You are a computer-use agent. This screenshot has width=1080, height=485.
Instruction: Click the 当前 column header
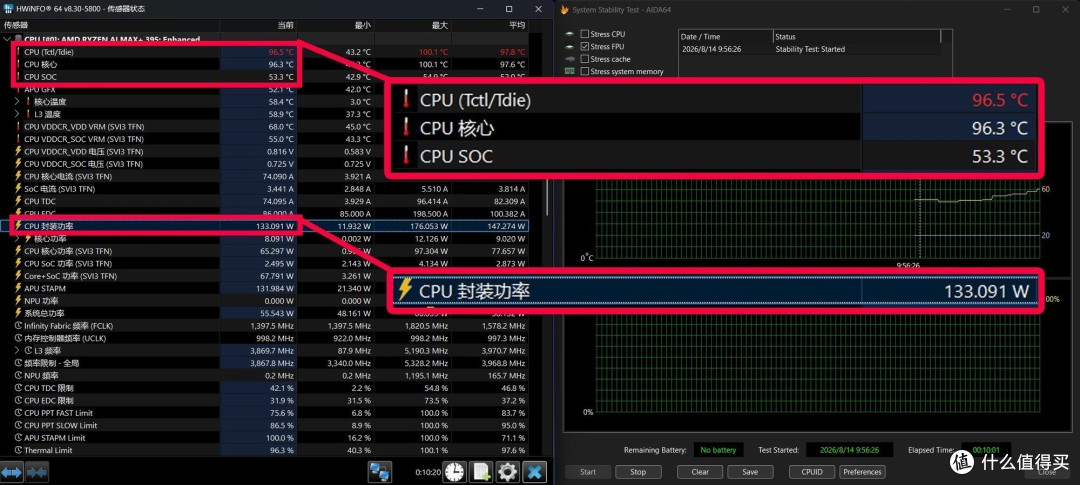pyautogui.click(x=259, y=25)
